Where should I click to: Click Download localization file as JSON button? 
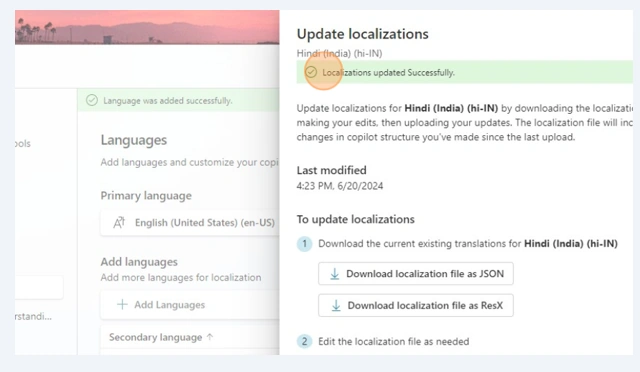(x=416, y=274)
